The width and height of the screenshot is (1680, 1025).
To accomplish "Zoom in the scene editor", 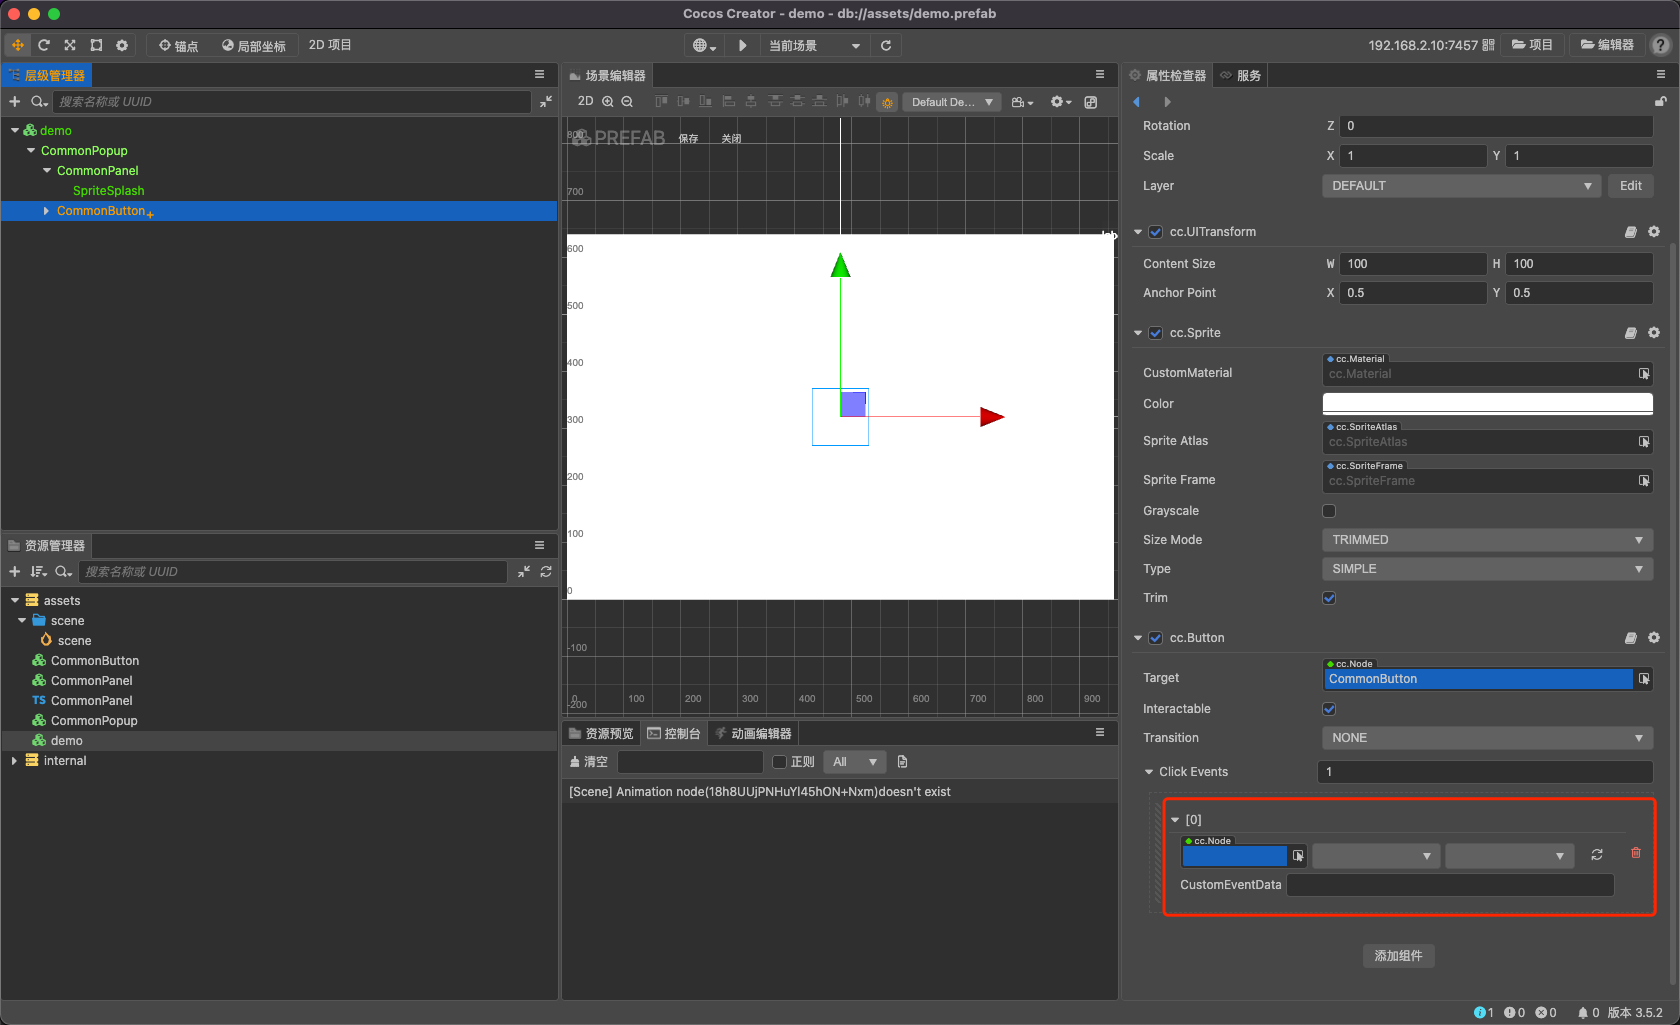I will (x=608, y=102).
